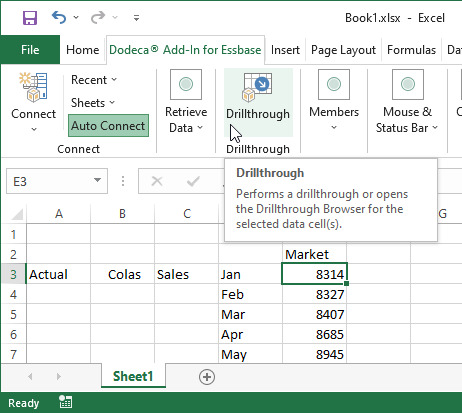Add a new sheet with the plus button
This screenshot has height=413, width=462.
[x=207, y=377]
